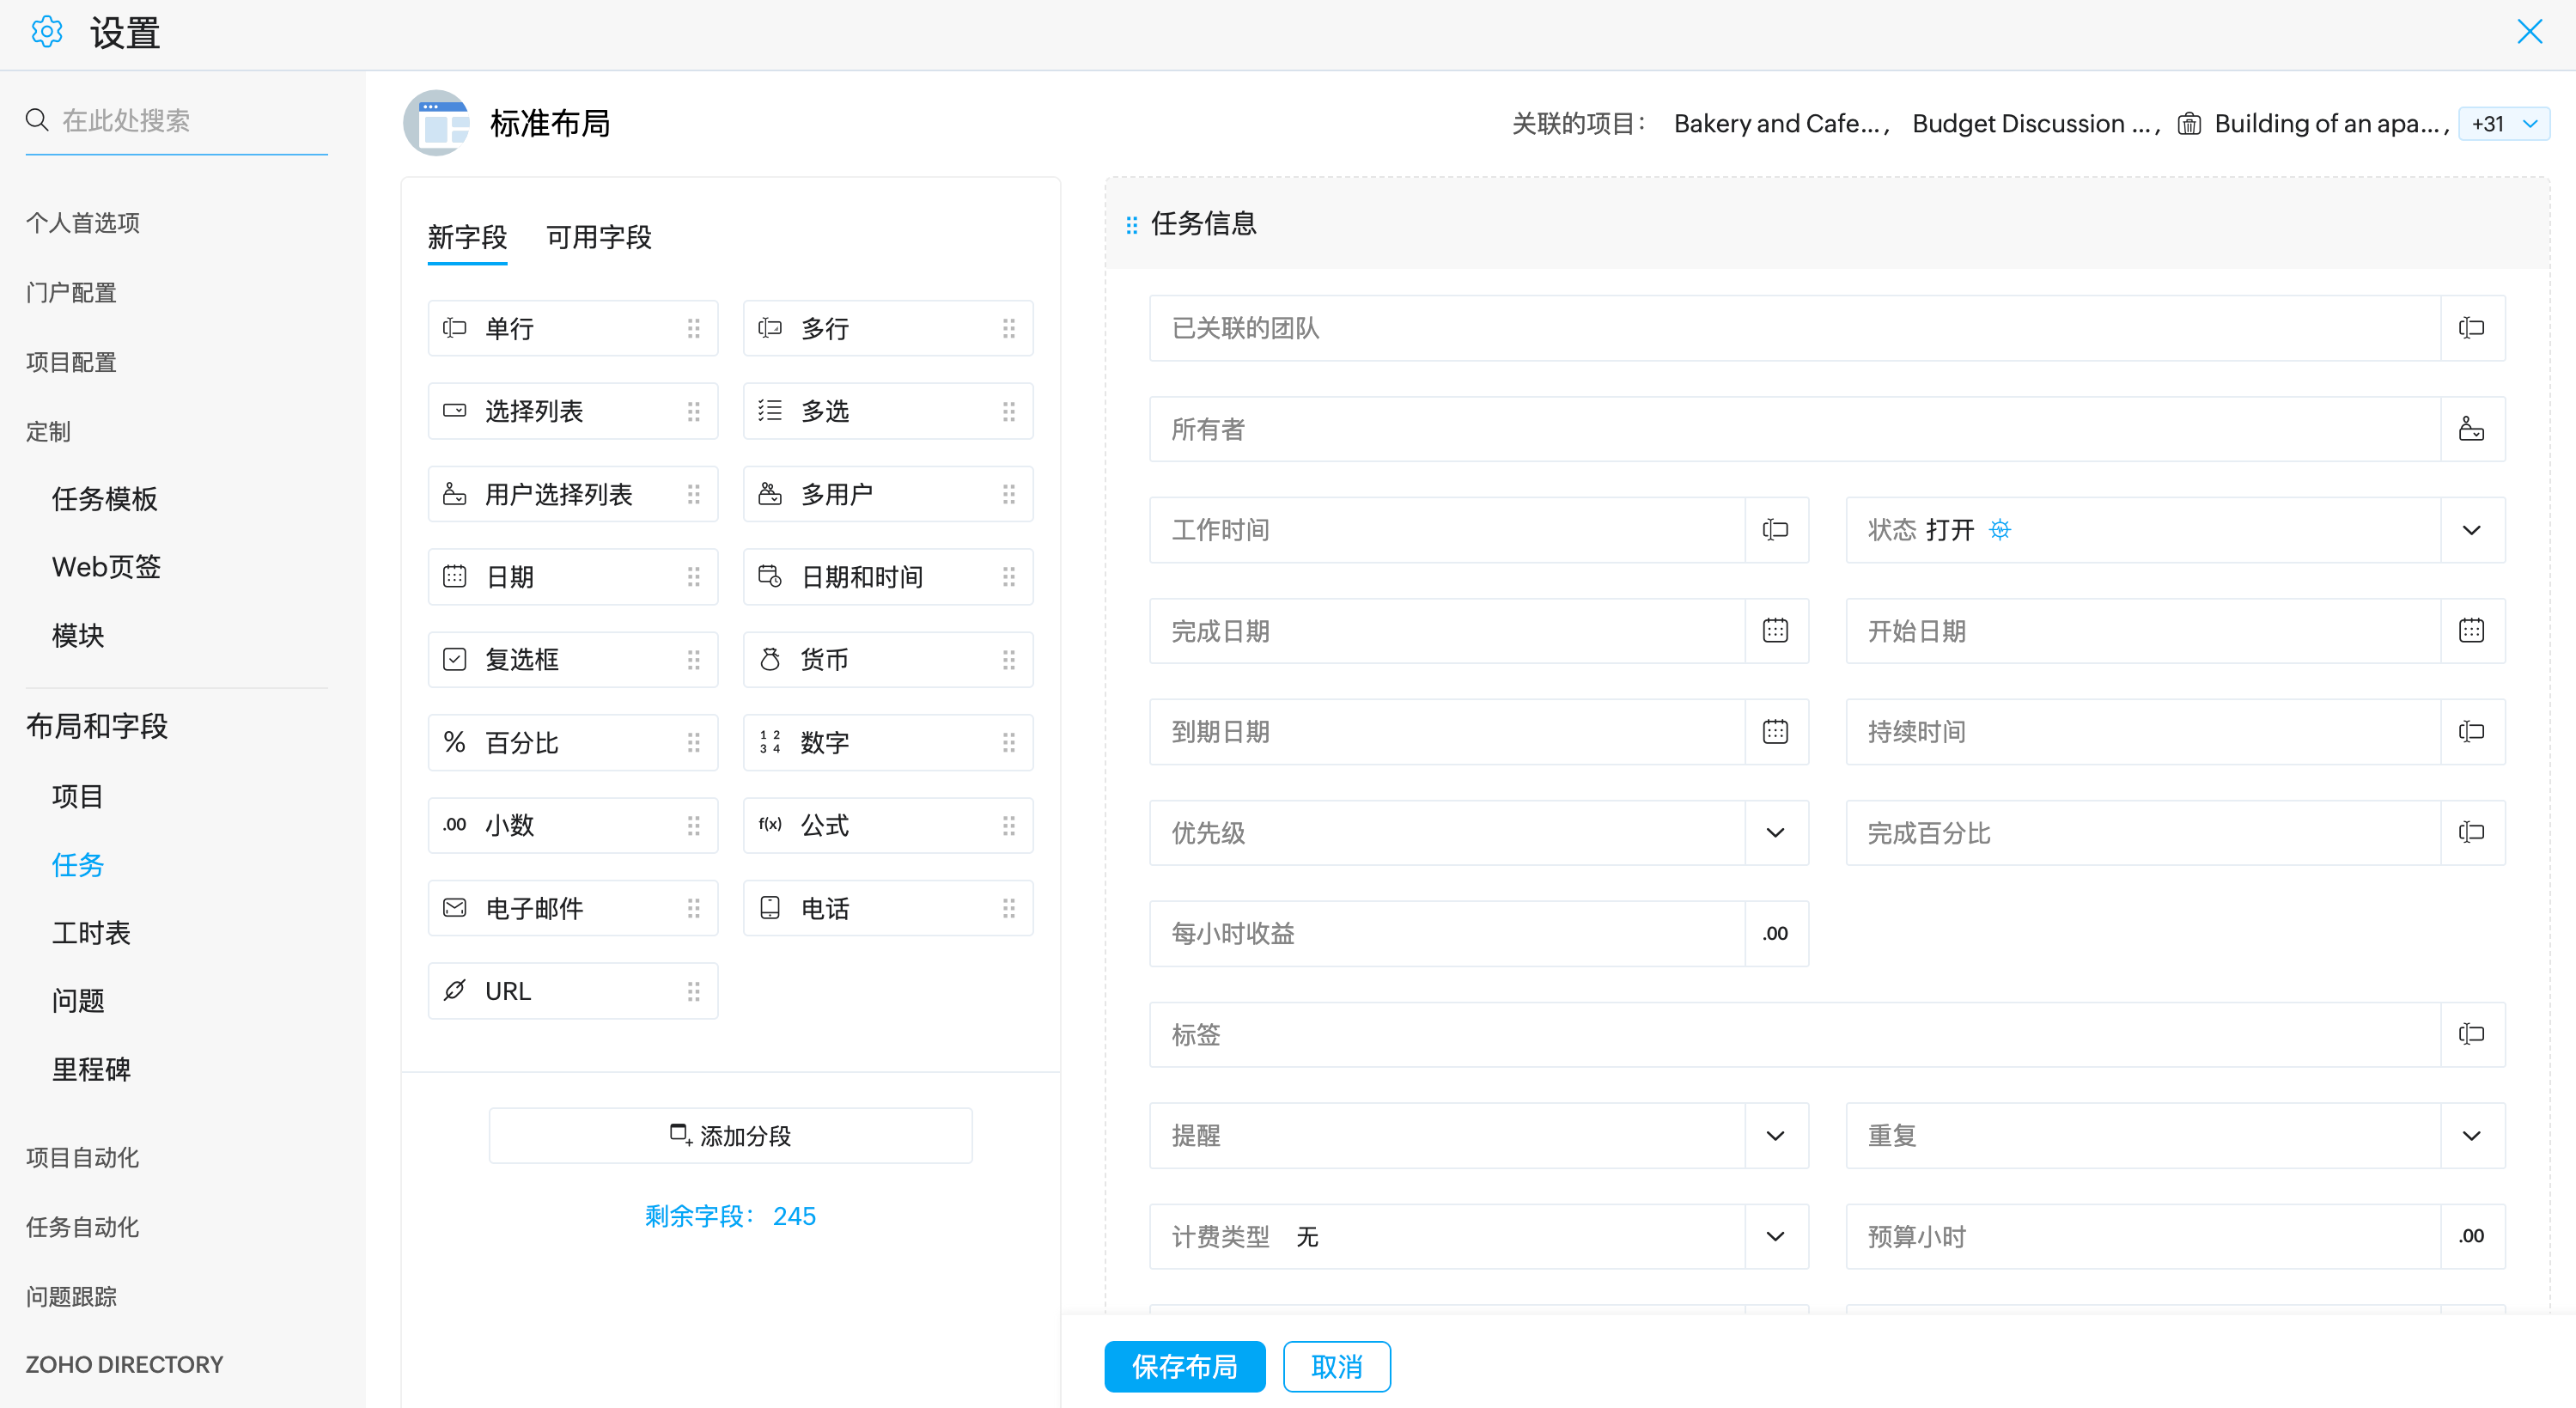The width and height of the screenshot is (2576, 1408).
Task: Click the 保存布局 button
Action: tap(1184, 1366)
